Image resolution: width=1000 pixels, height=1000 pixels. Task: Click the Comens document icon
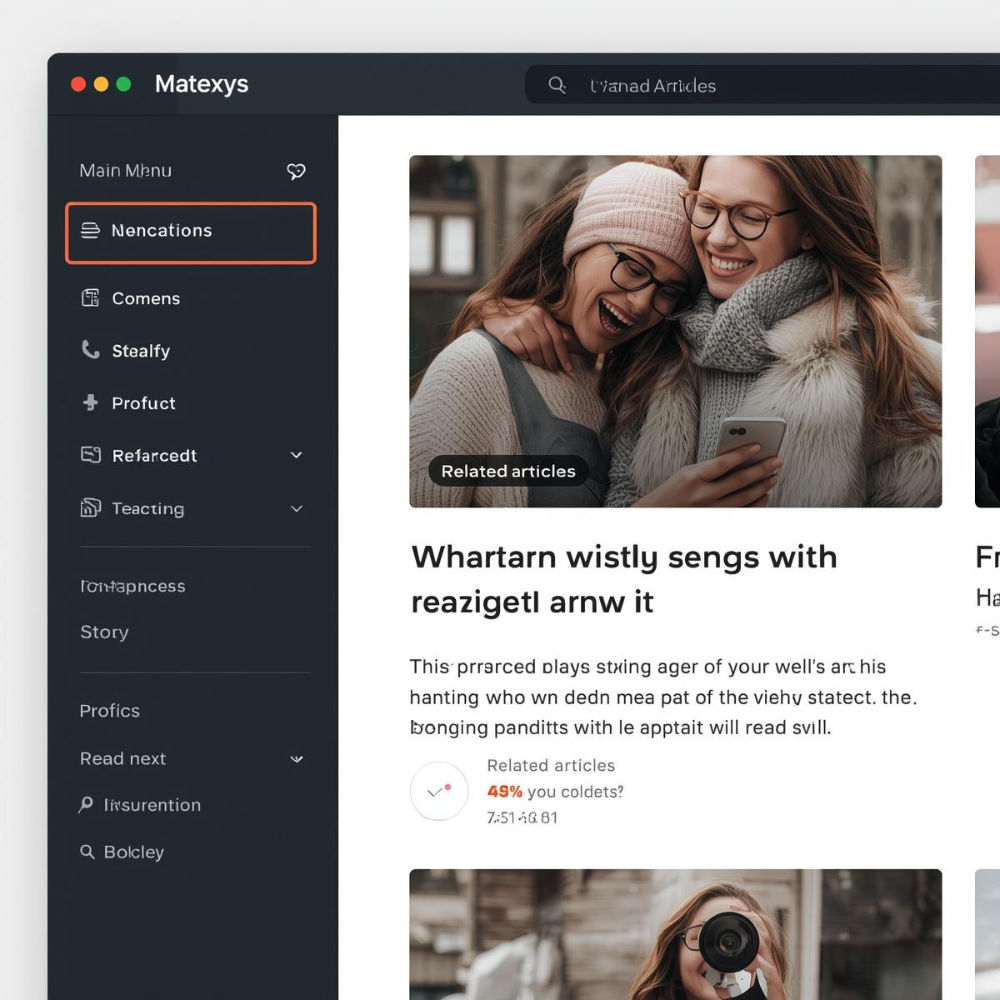pyautogui.click(x=90, y=298)
